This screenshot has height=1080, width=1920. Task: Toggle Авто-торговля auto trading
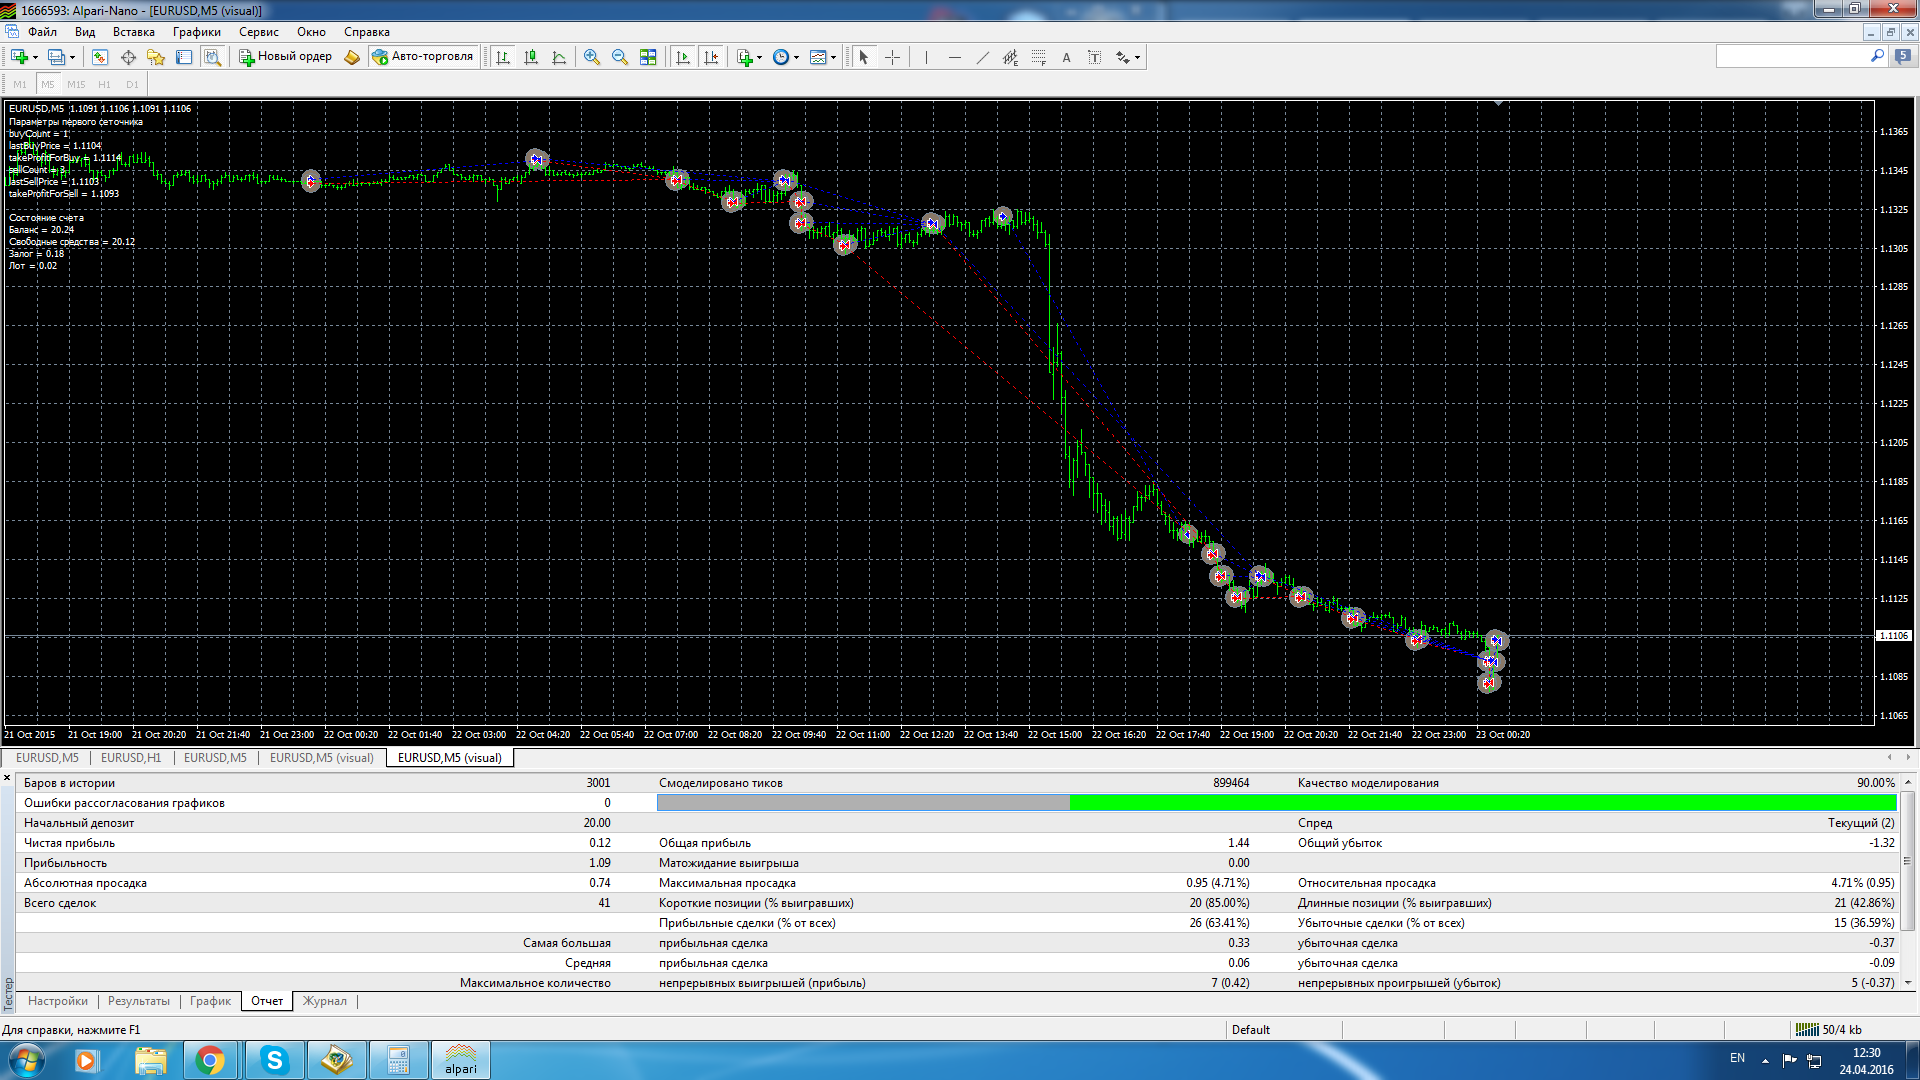click(423, 57)
